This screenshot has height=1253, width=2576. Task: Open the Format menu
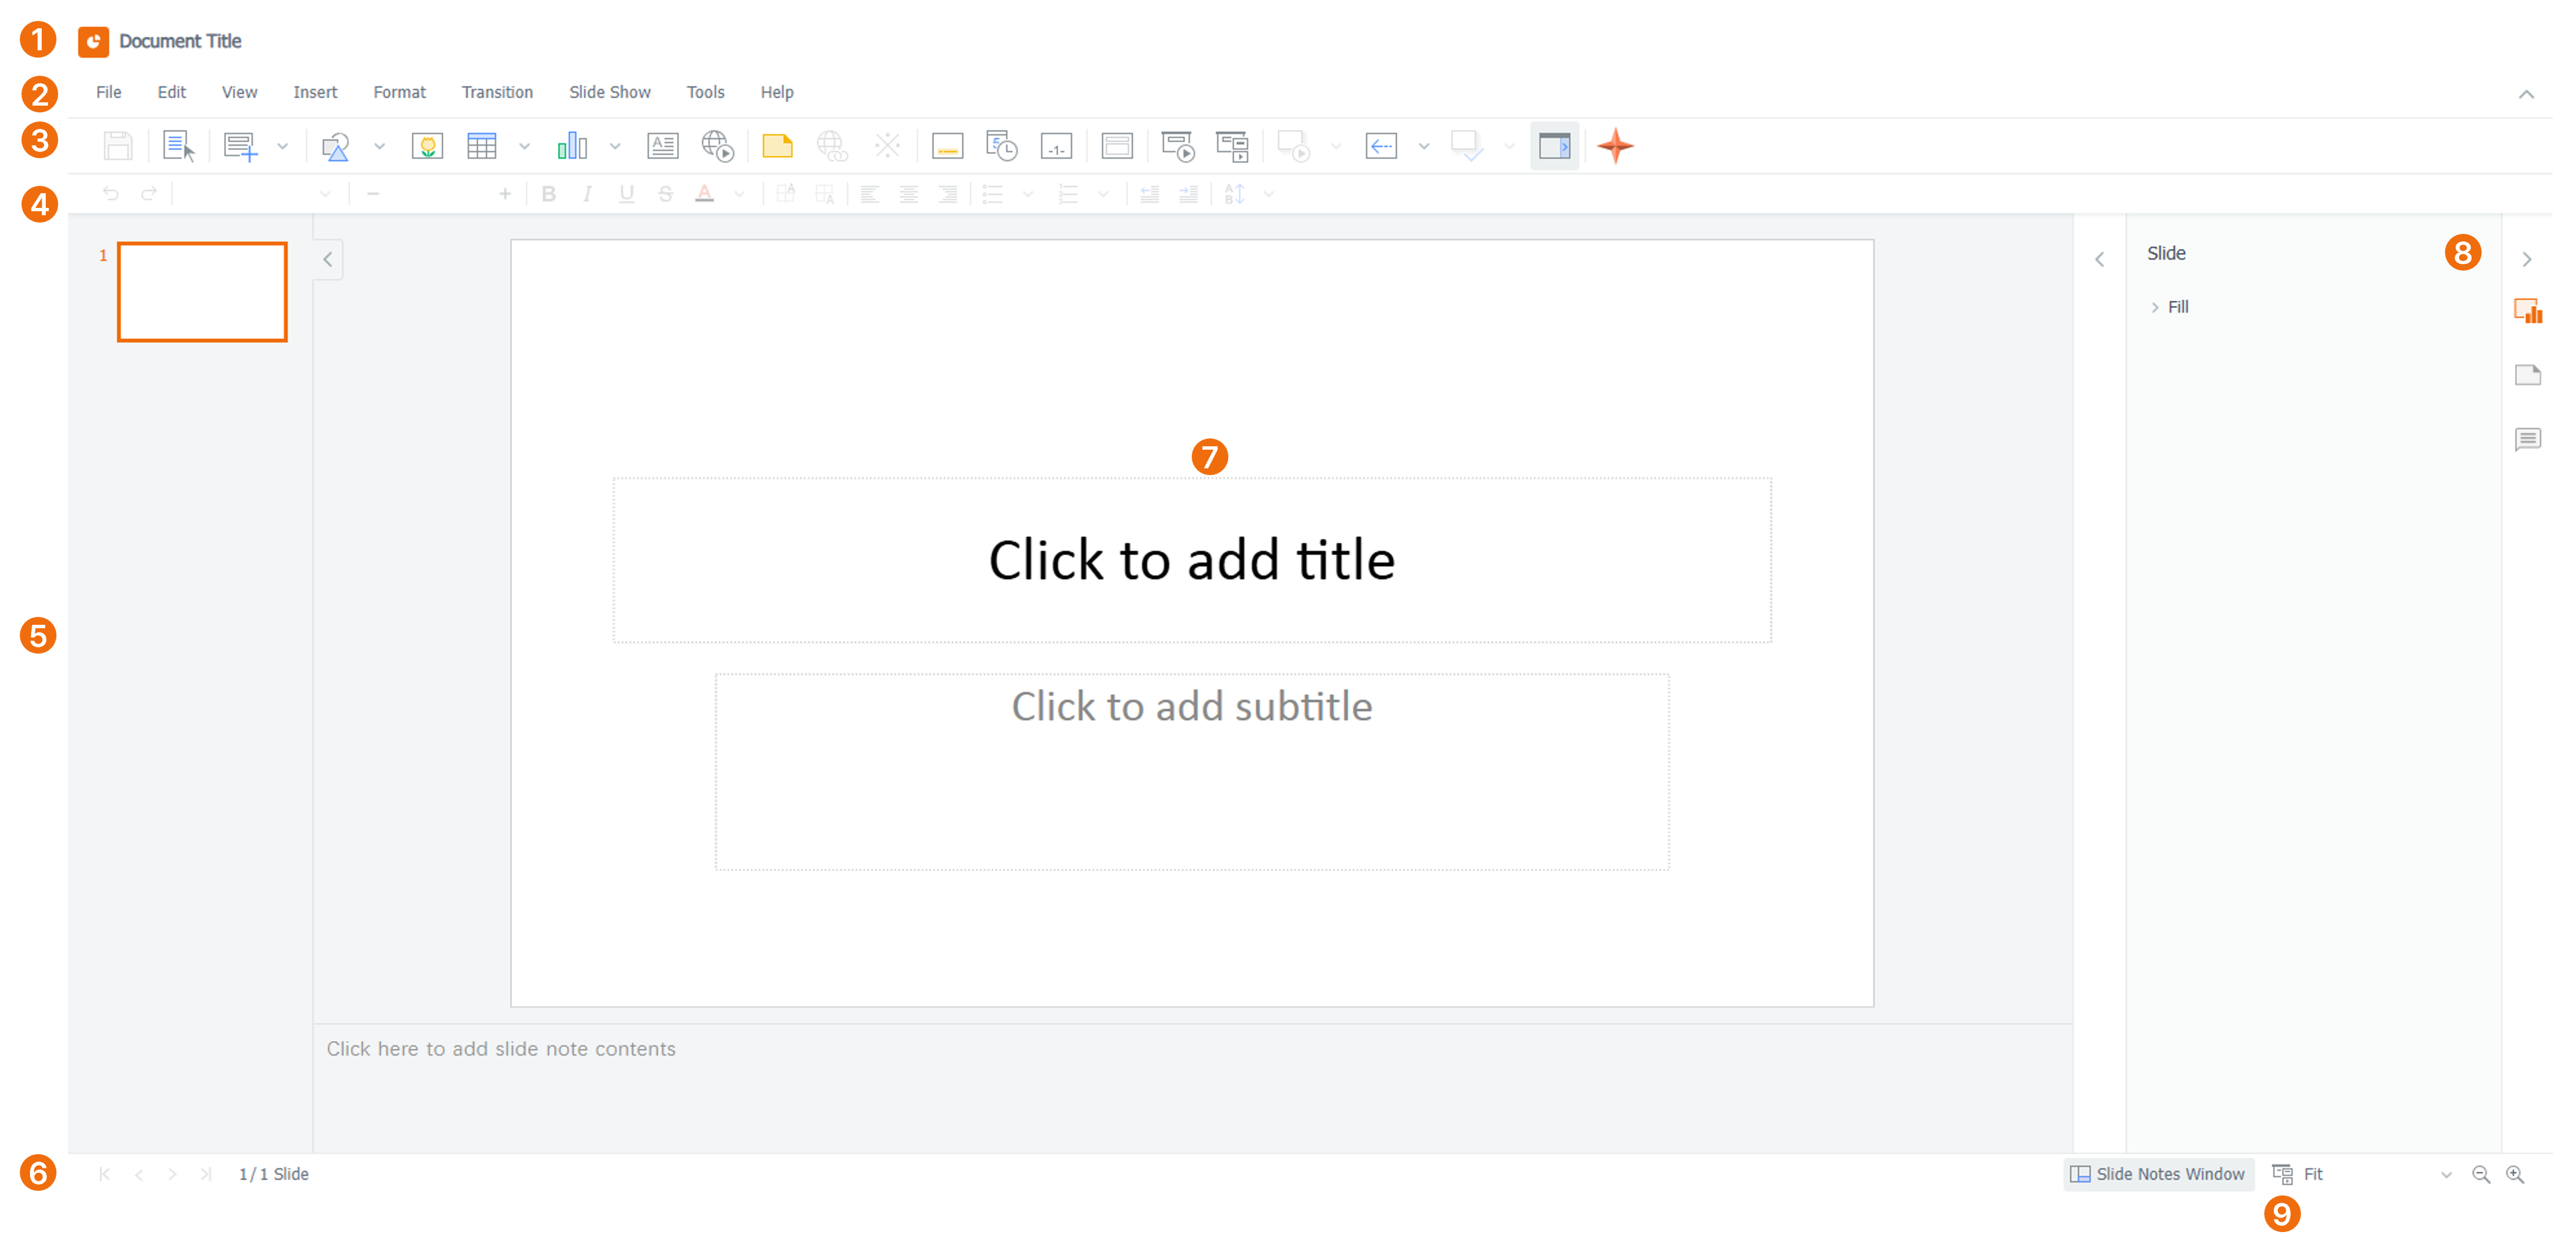tap(399, 92)
